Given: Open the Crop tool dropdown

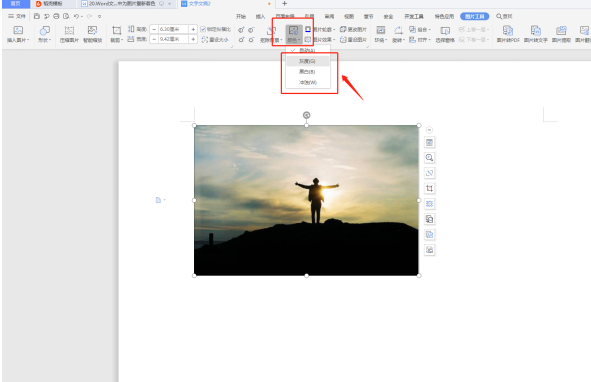Looking at the screenshot, I should (x=116, y=34).
